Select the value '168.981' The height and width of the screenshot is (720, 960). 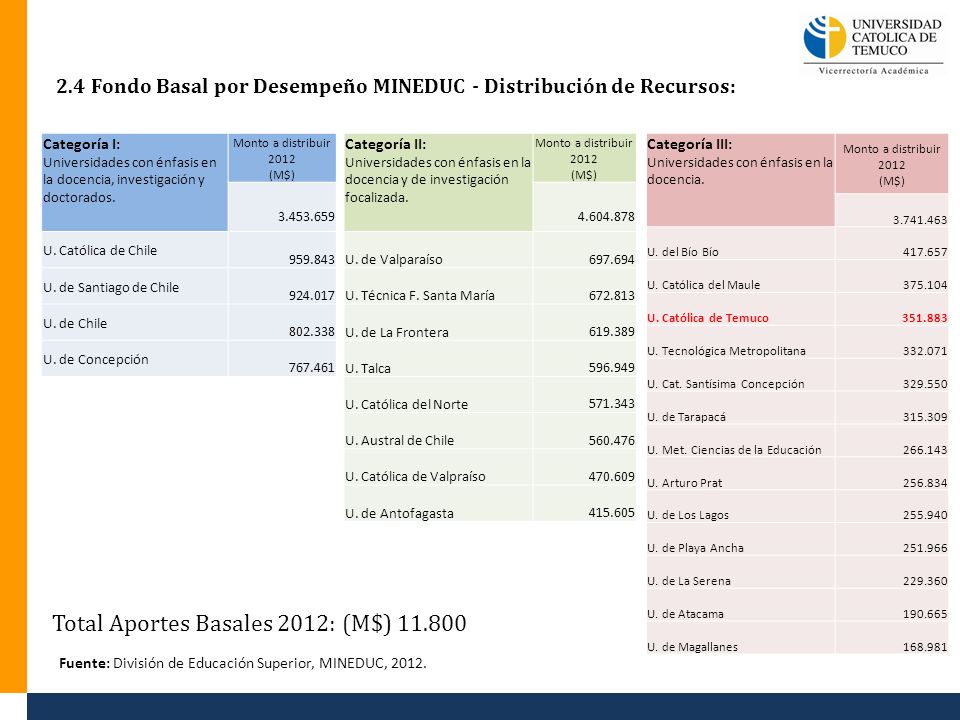click(925, 648)
